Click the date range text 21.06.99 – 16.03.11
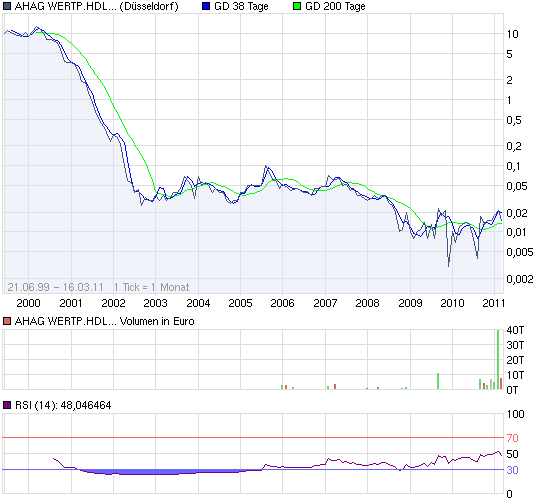This screenshot has height=502, width=545. point(56,287)
